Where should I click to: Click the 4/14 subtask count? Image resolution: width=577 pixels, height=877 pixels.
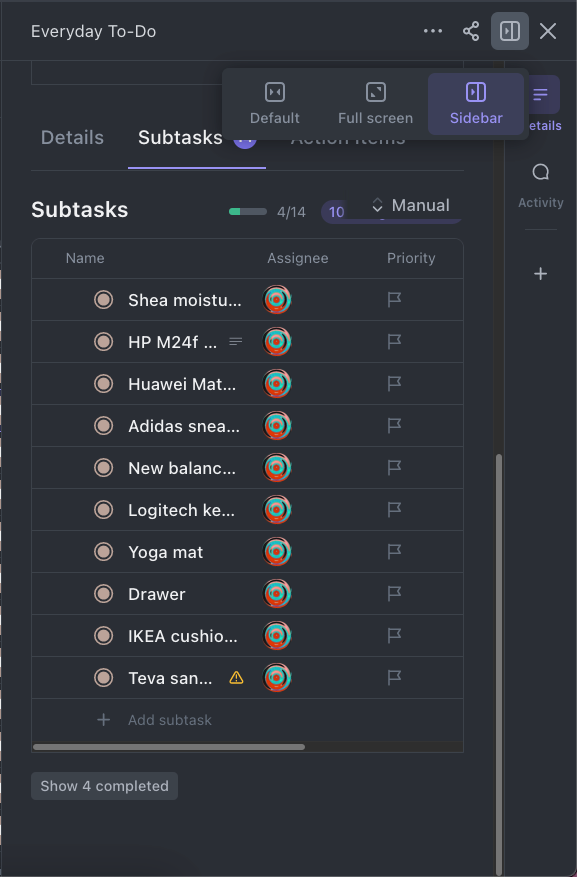[x=291, y=212]
